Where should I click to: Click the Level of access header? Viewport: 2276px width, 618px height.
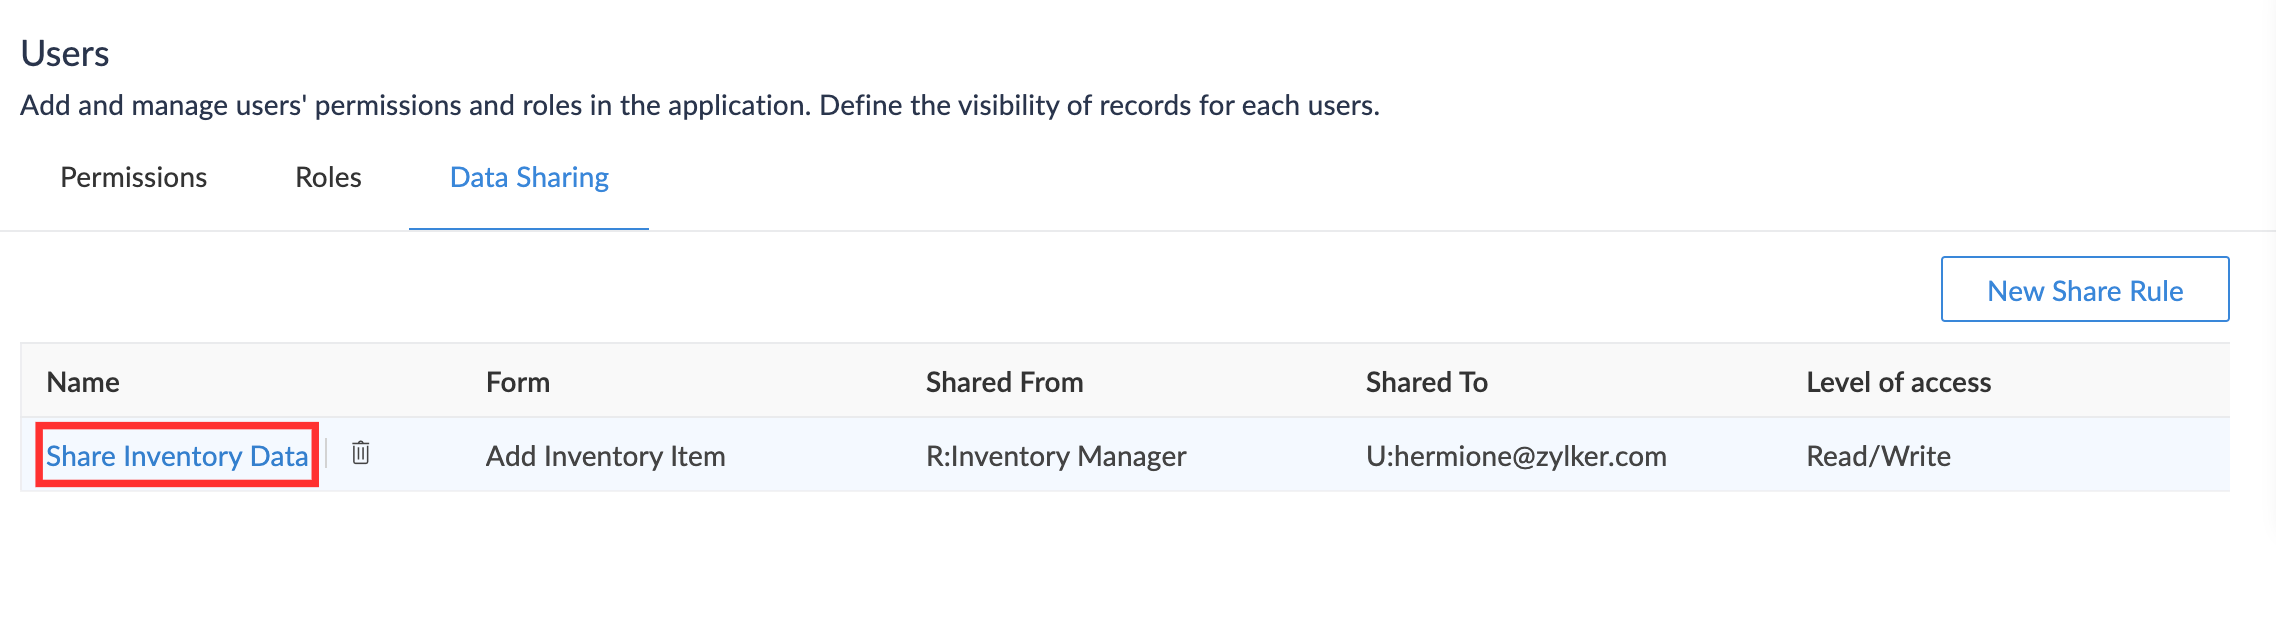coord(1898,382)
